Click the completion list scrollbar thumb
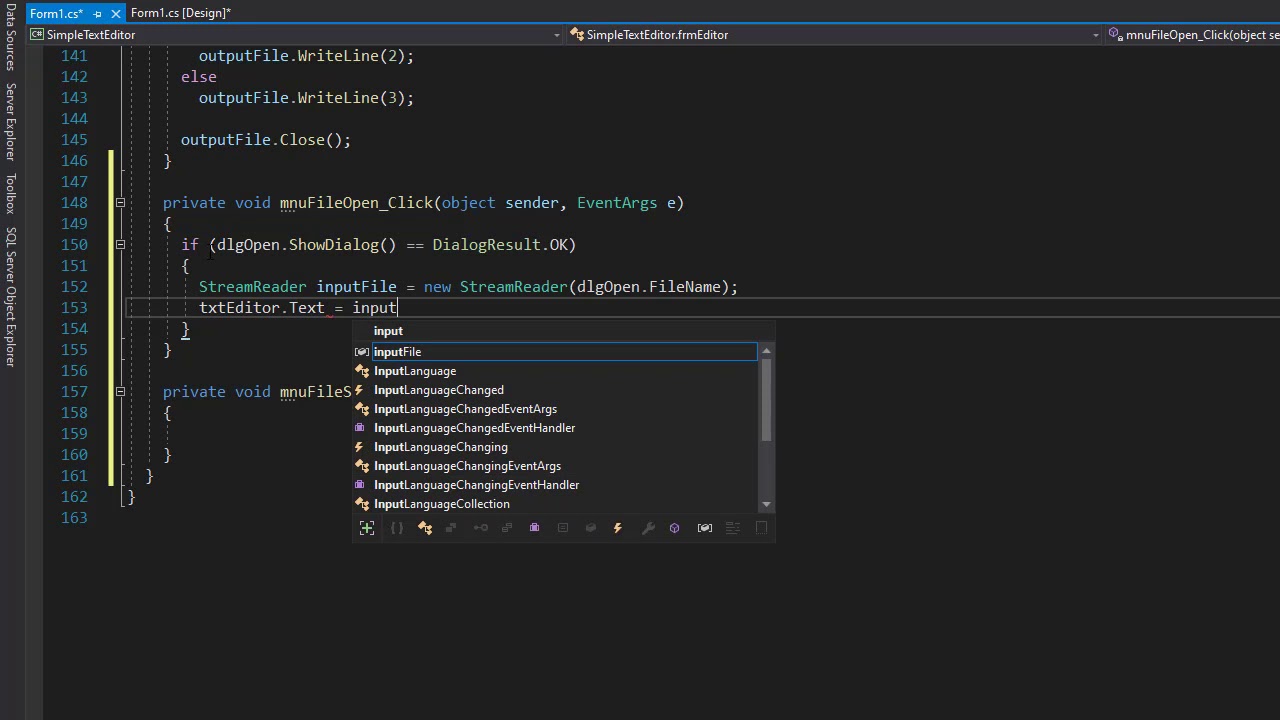Image resolution: width=1280 pixels, height=720 pixels. click(767, 400)
